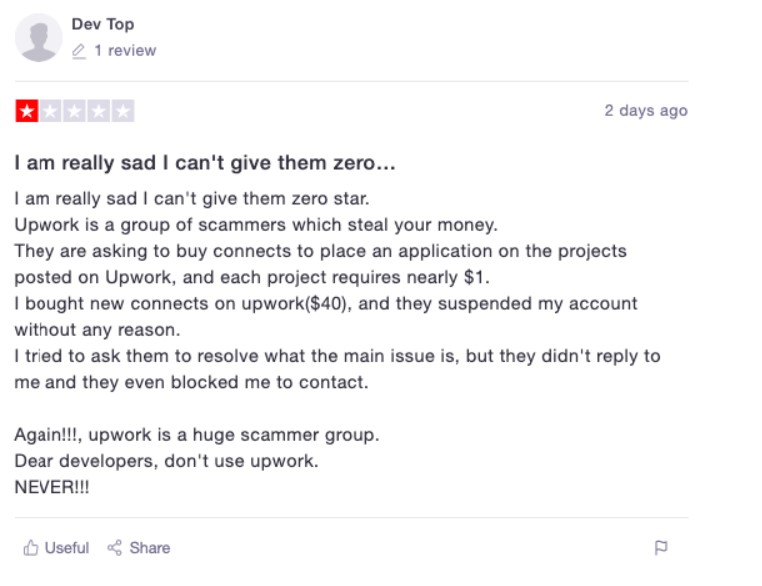Image resolution: width=762 pixels, height=586 pixels.
Task: Open the Dev Top reviewer profile name
Action: (x=103, y=24)
